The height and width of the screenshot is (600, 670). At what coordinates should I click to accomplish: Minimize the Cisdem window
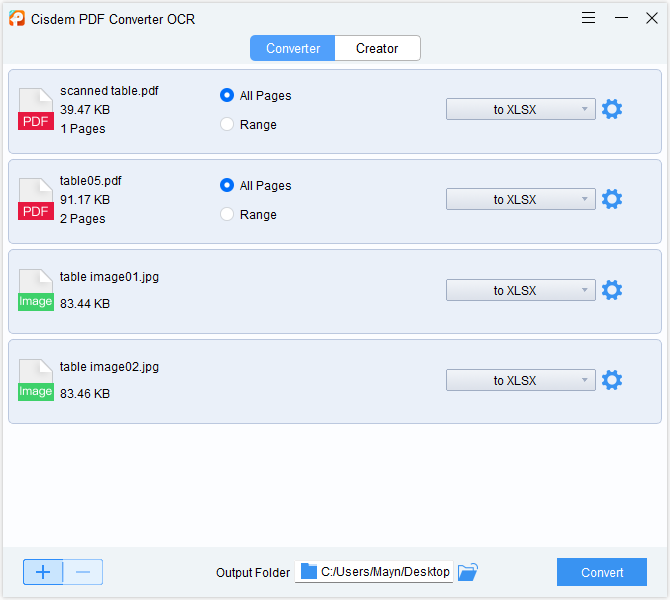[x=621, y=18]
